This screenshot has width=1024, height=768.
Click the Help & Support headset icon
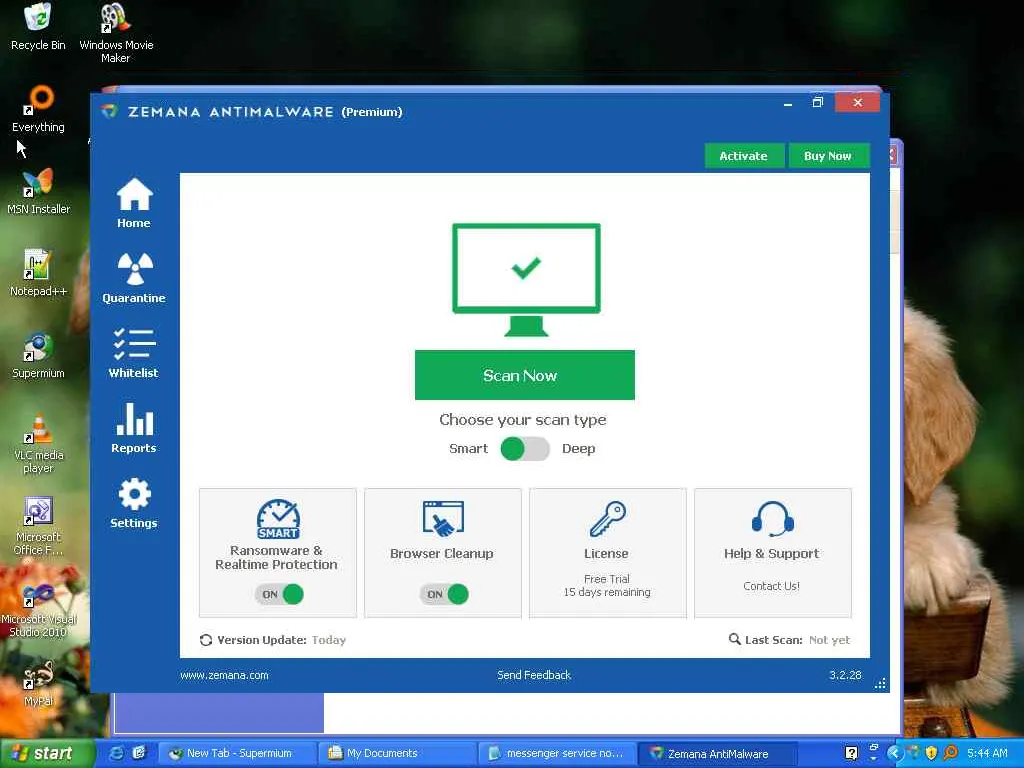pyautogui.click(x=773, y=519)
